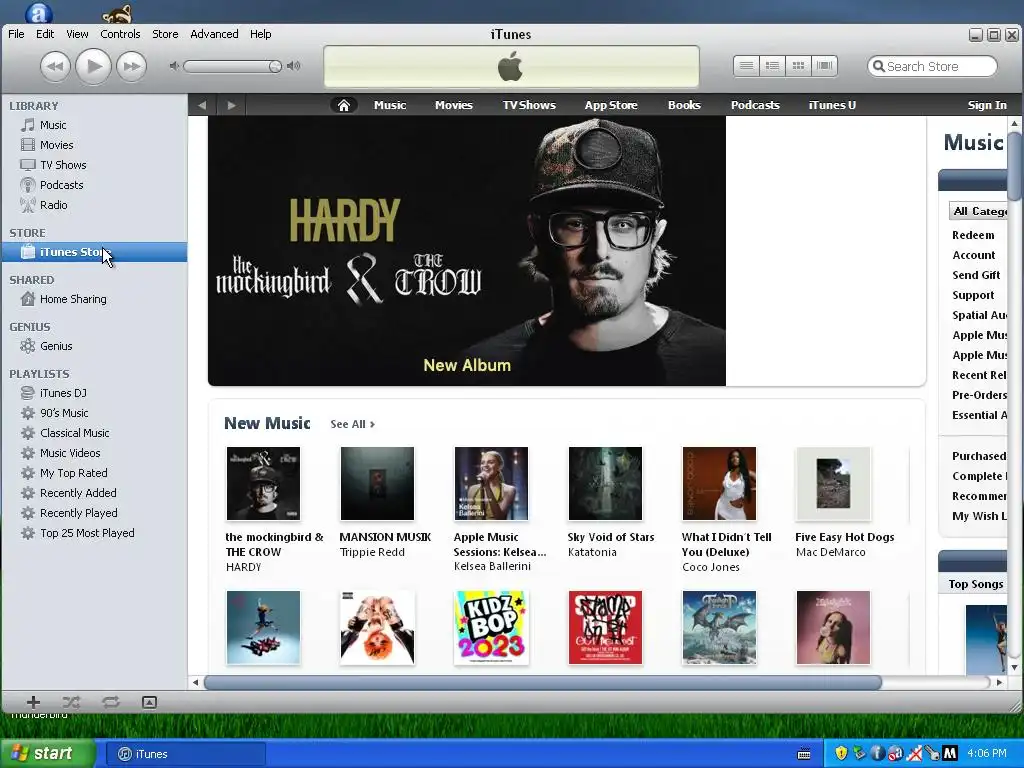Click the store Home icon

(344, 105)
